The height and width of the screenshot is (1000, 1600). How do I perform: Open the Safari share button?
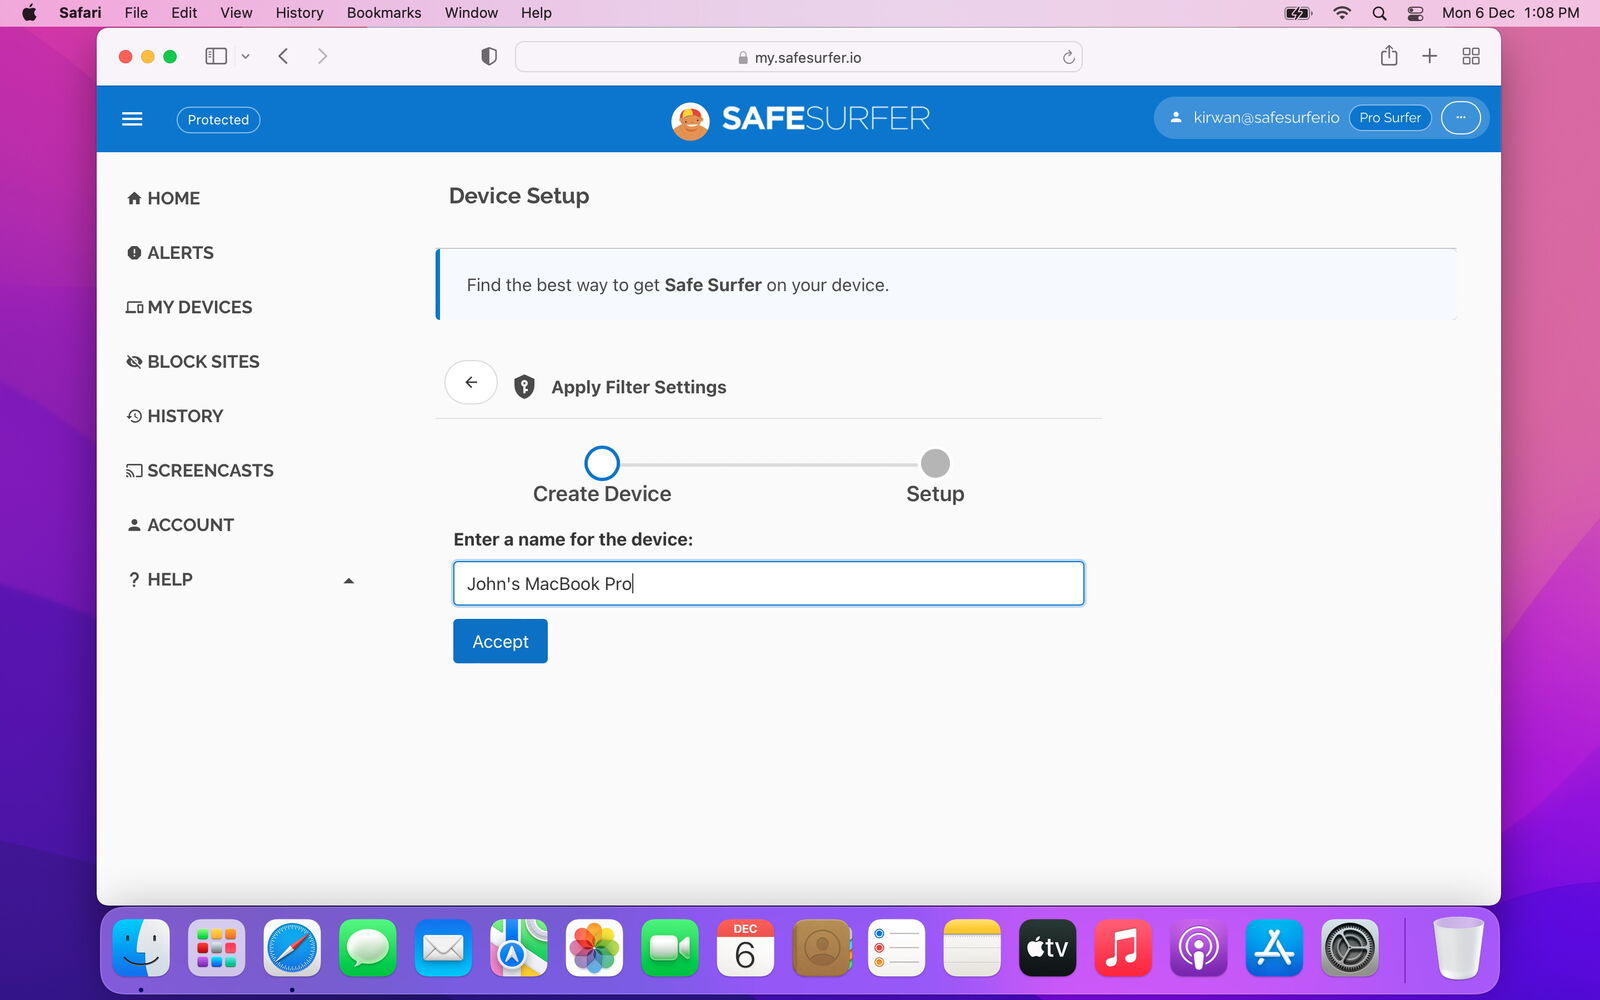[1389, 56]
